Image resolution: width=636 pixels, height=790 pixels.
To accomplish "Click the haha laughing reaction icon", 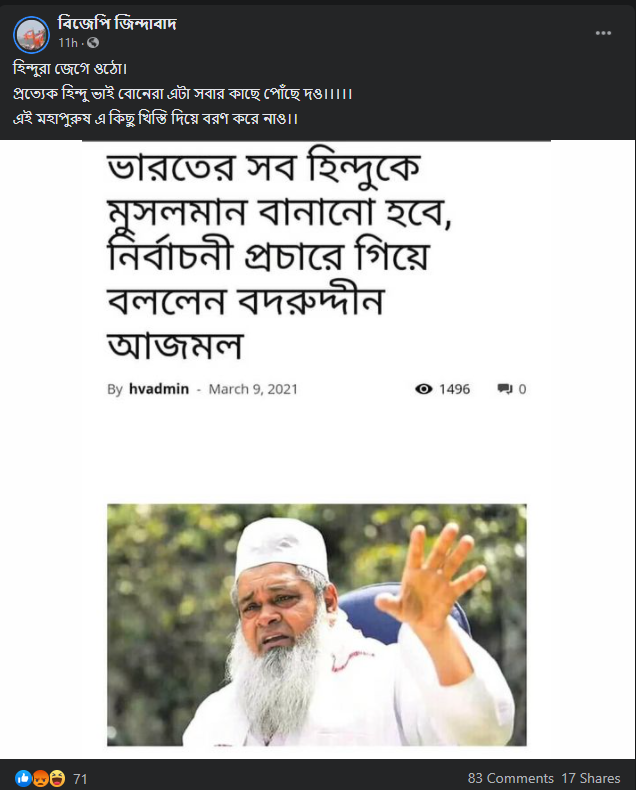I will tap(57, 778).
